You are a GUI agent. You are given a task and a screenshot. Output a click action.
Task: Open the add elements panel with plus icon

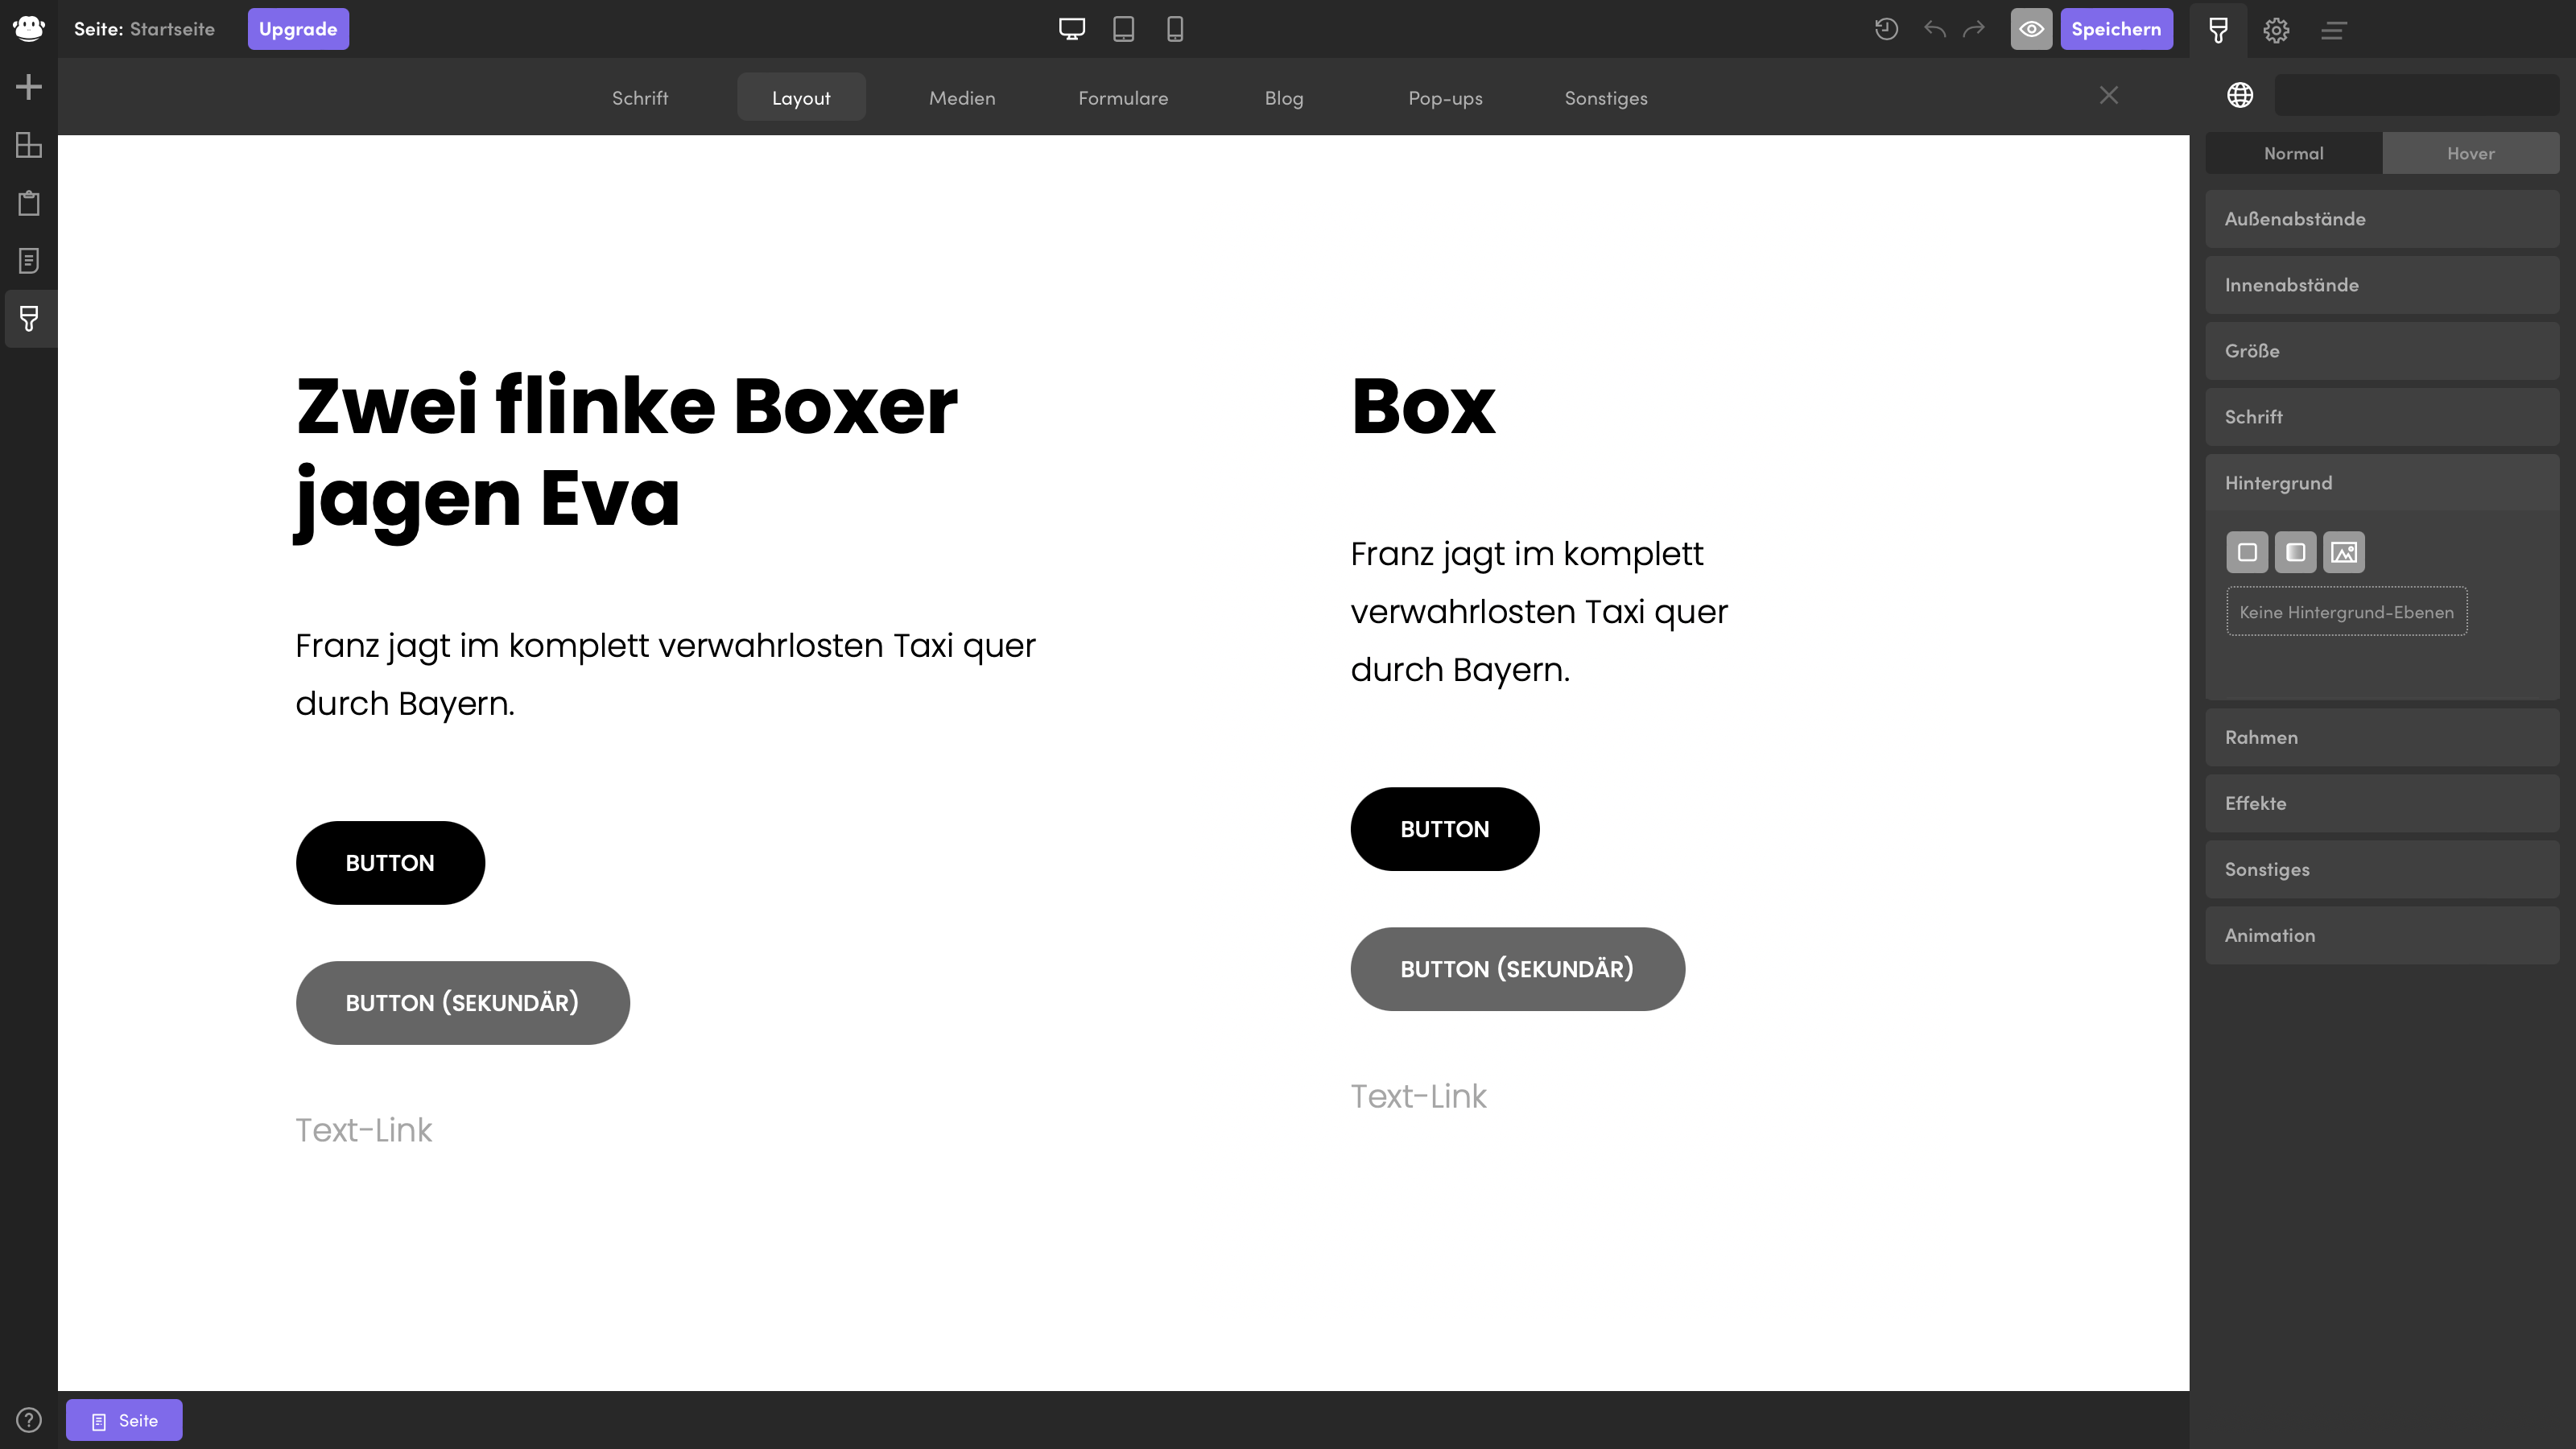pos(28,86)
